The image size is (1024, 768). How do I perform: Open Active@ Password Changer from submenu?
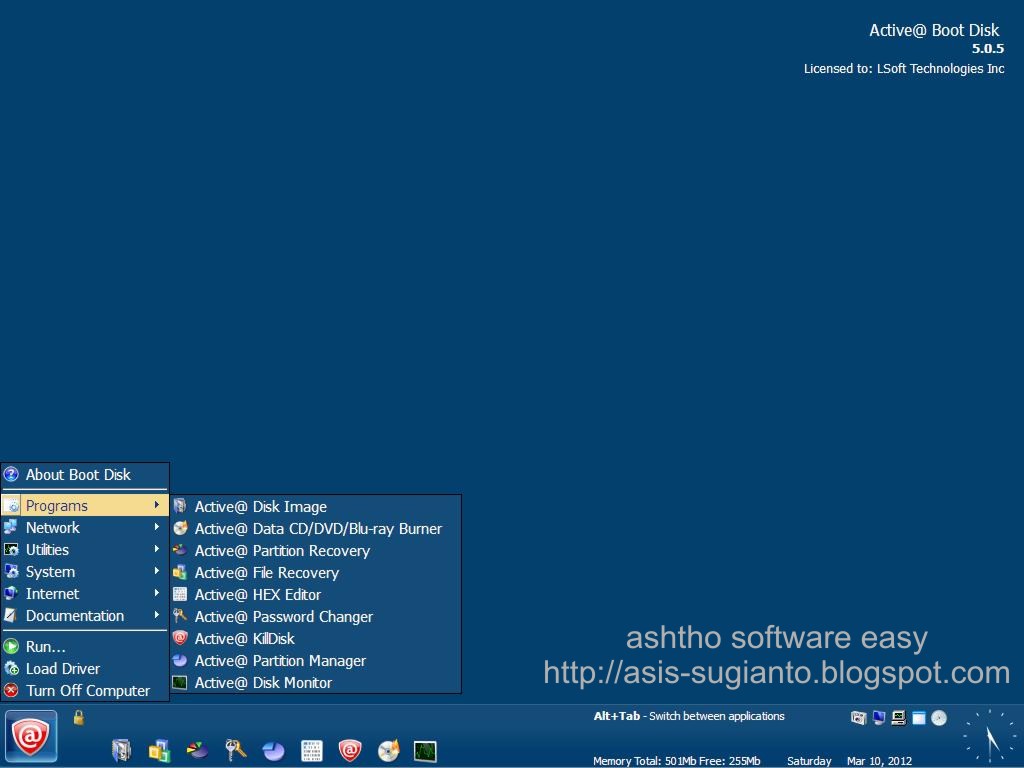[316, 616]
